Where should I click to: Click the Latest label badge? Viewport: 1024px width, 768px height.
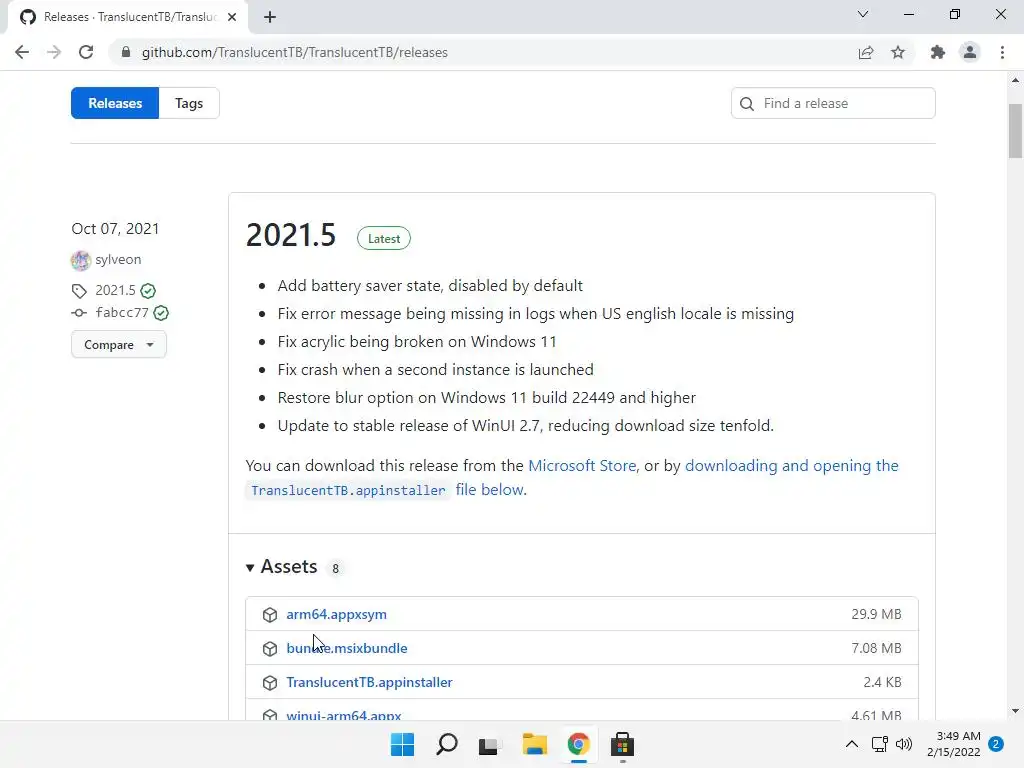(384, 238)
